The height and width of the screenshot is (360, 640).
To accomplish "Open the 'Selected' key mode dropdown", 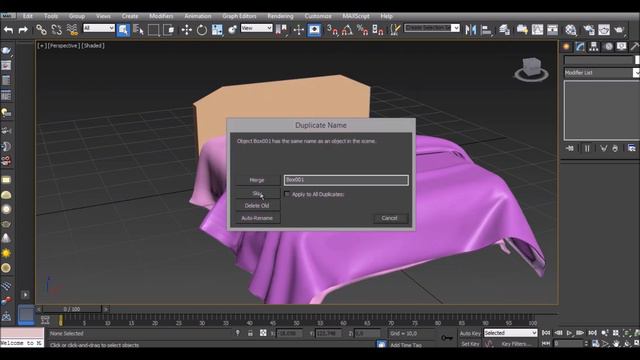I will 510,333.
